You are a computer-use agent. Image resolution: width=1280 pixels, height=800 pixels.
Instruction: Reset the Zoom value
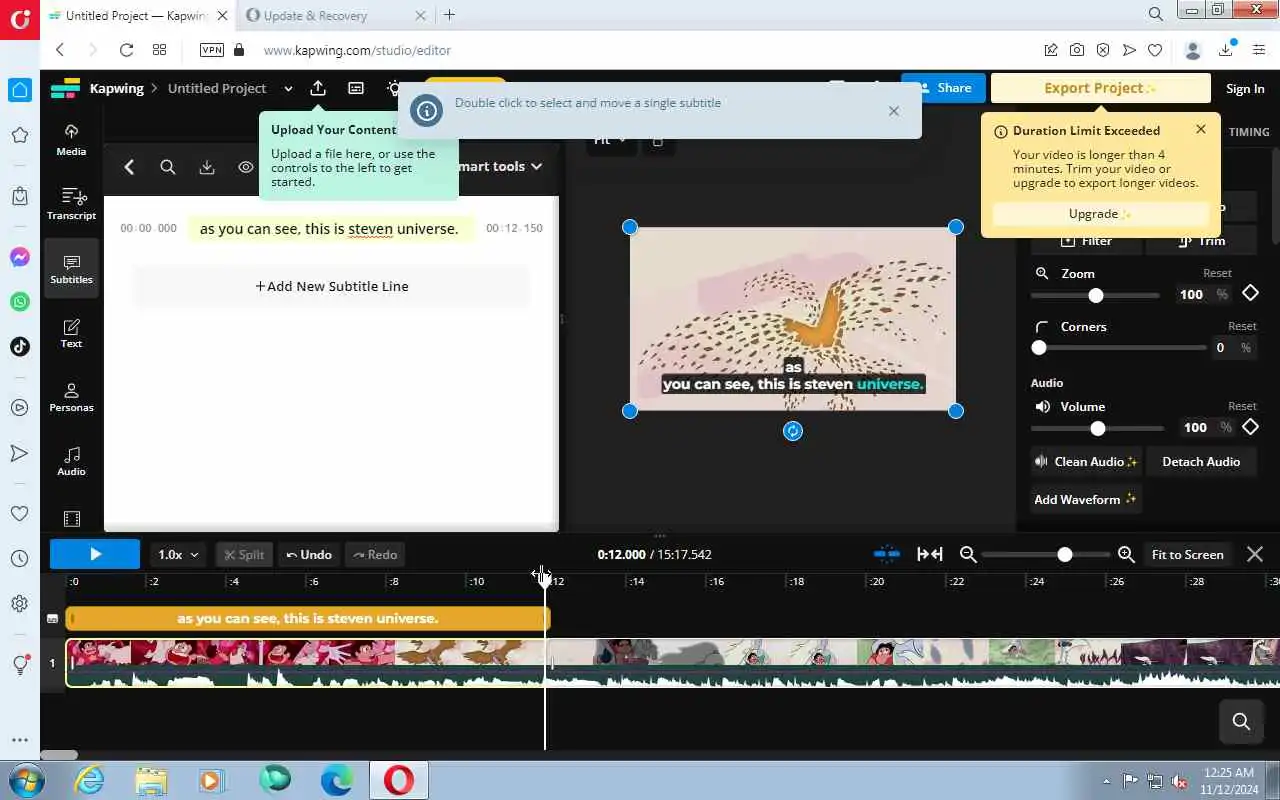(1217, 273)
